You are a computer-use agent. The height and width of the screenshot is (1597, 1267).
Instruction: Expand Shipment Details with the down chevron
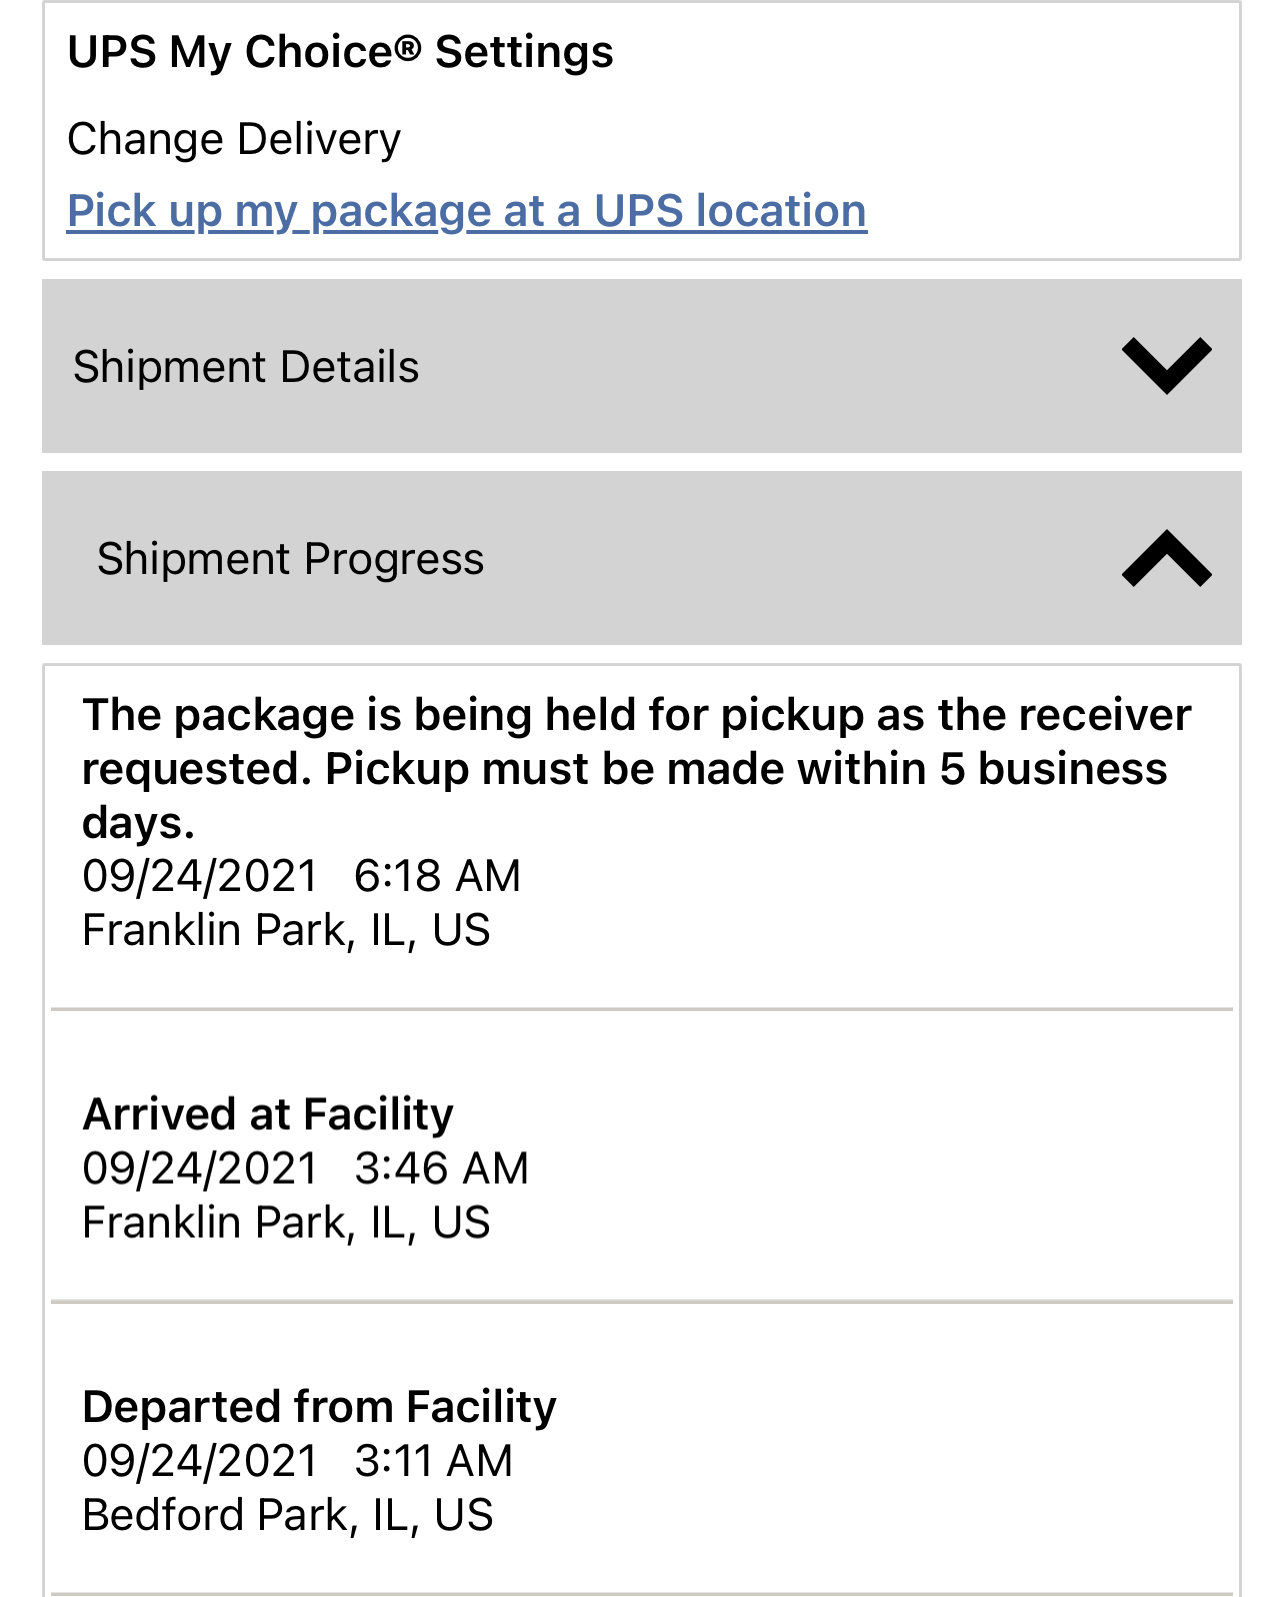1166,366
